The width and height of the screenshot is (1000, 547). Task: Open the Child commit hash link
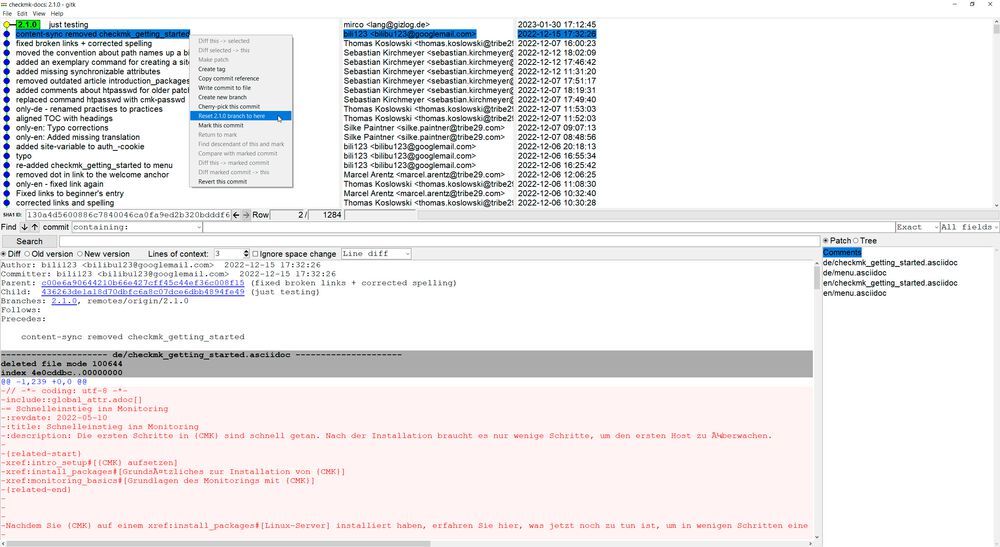pyautogui.click(x=143, y=292)
